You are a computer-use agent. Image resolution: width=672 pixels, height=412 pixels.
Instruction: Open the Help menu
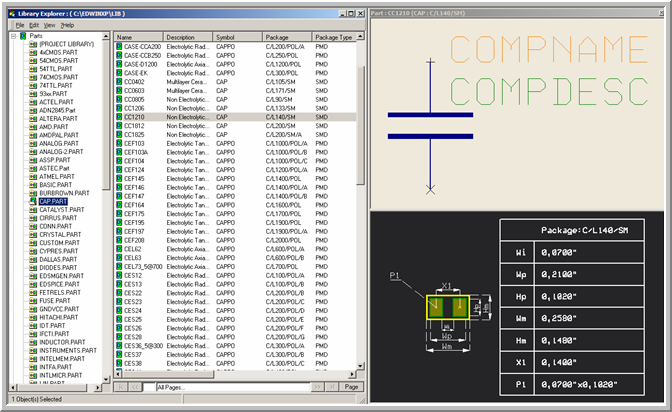tap(67, 25)
